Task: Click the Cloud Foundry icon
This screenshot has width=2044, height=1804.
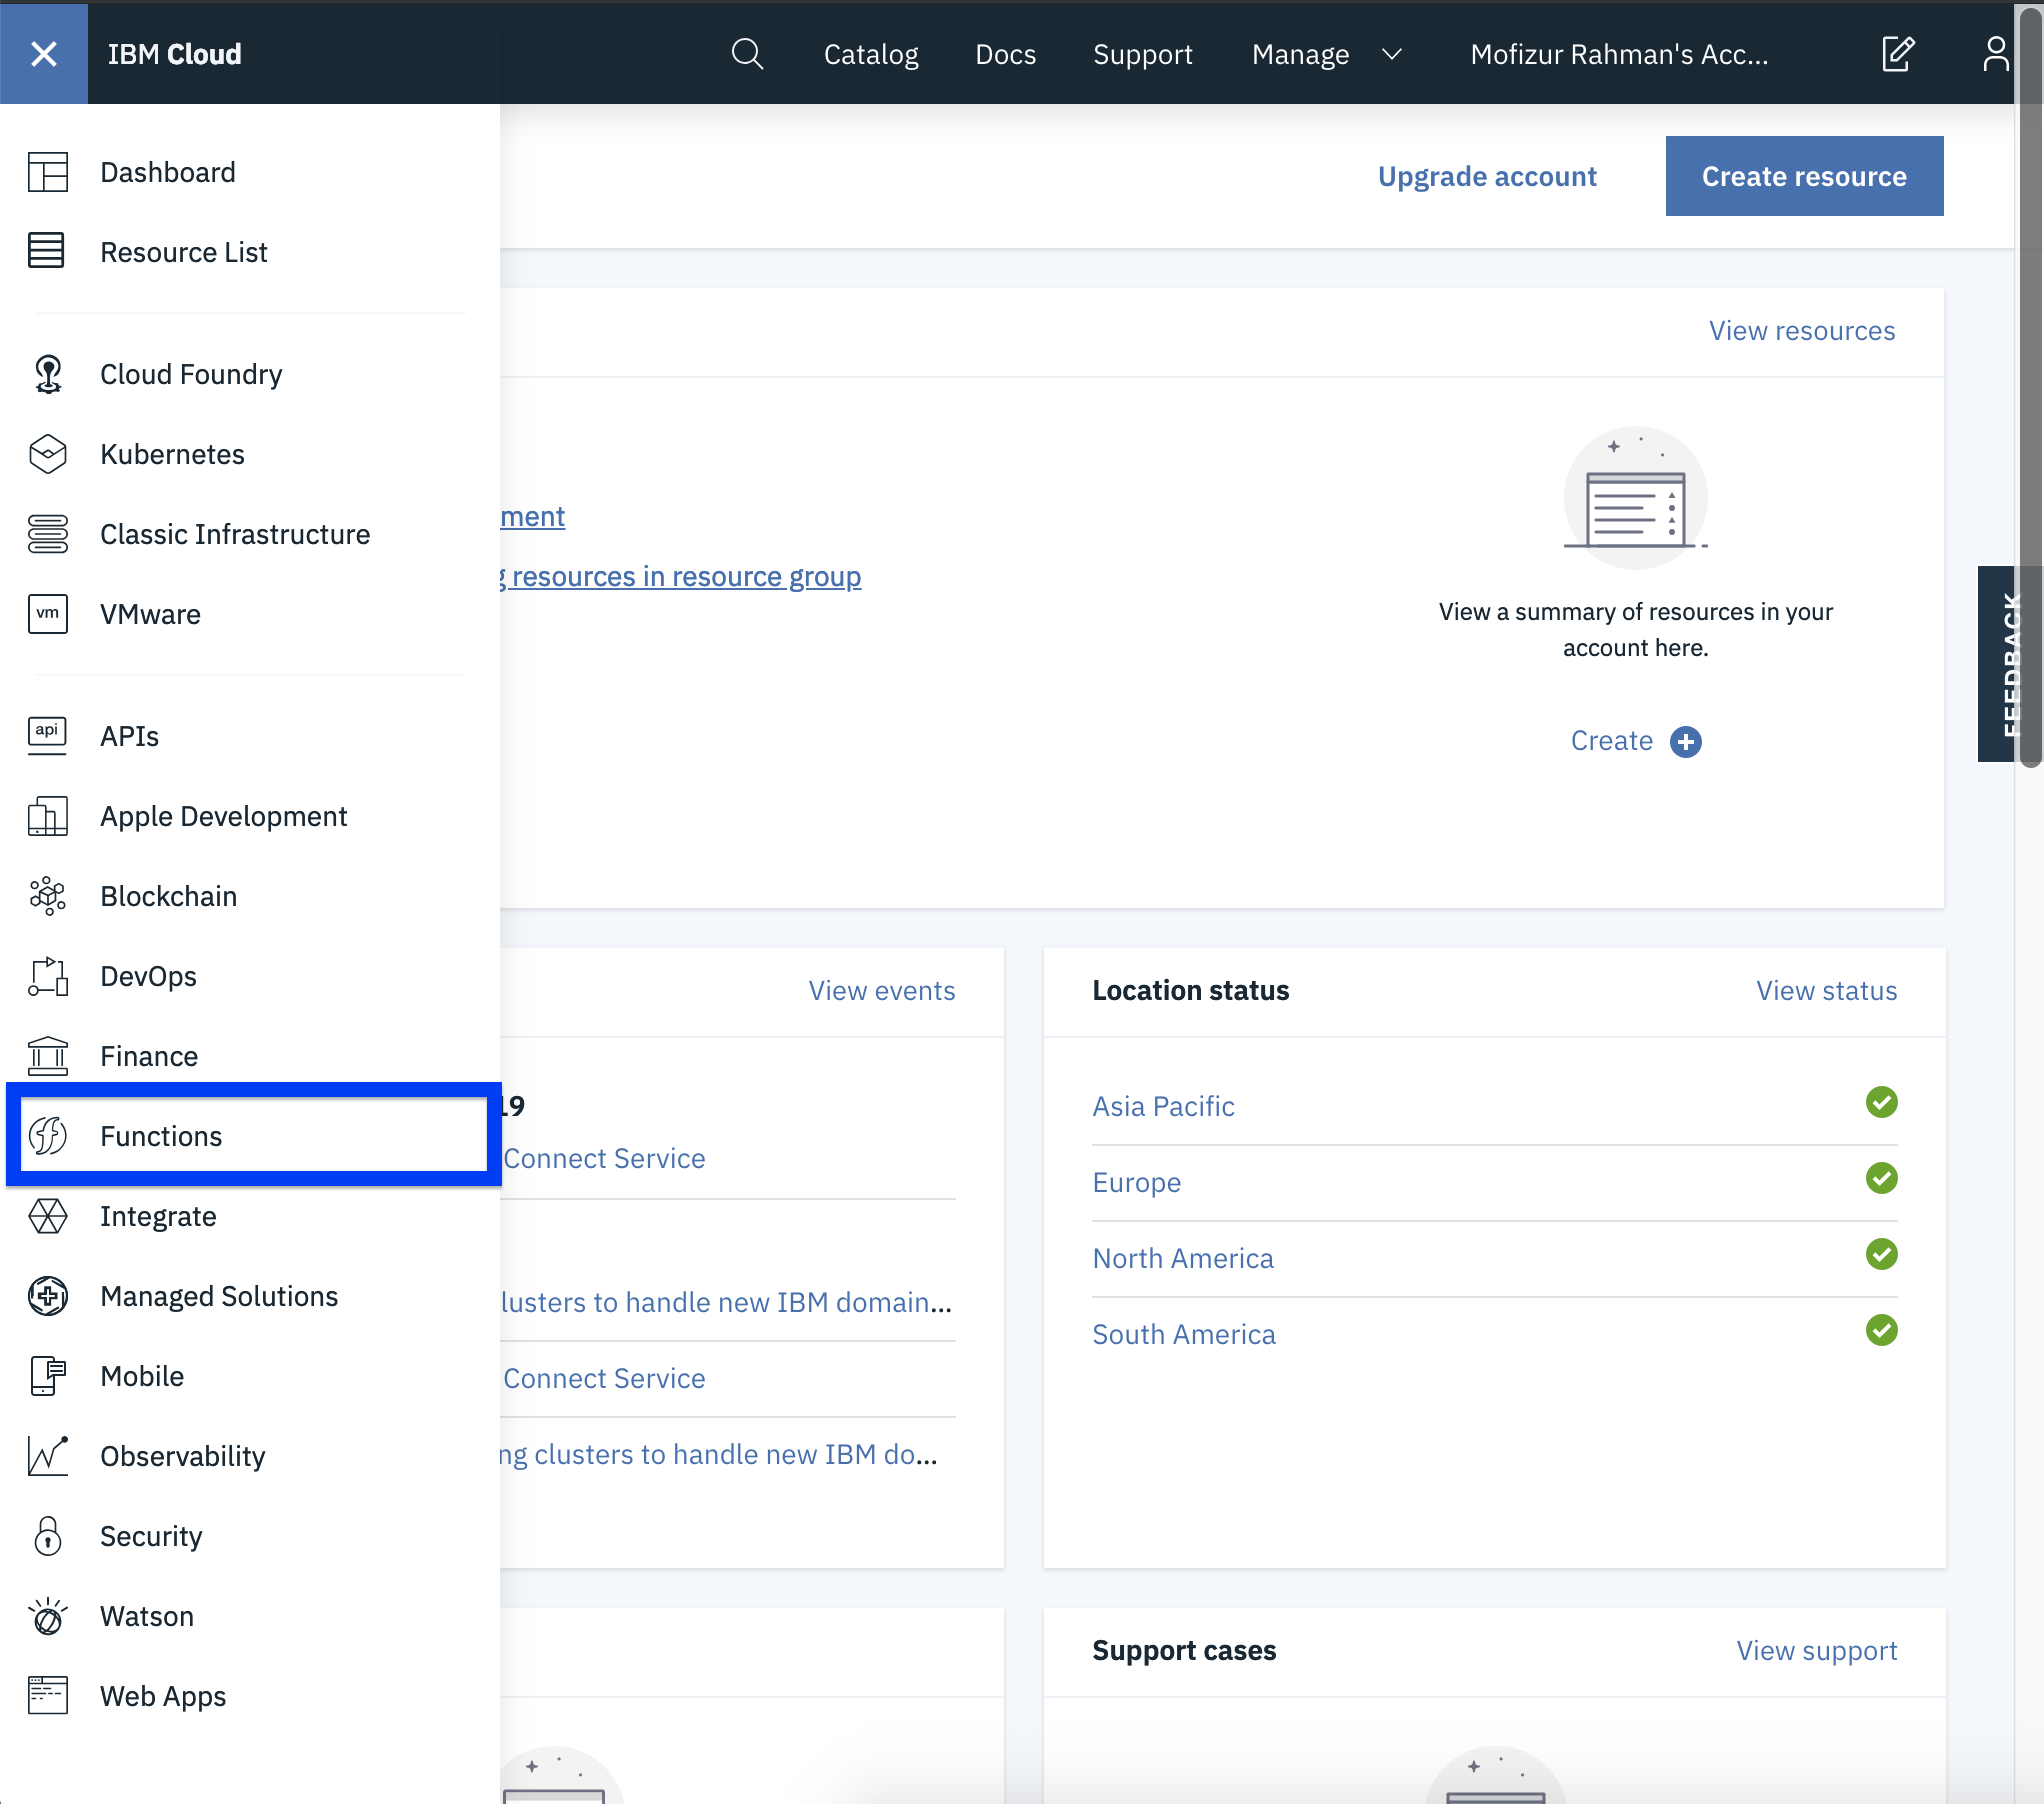Action: (48, 374)
